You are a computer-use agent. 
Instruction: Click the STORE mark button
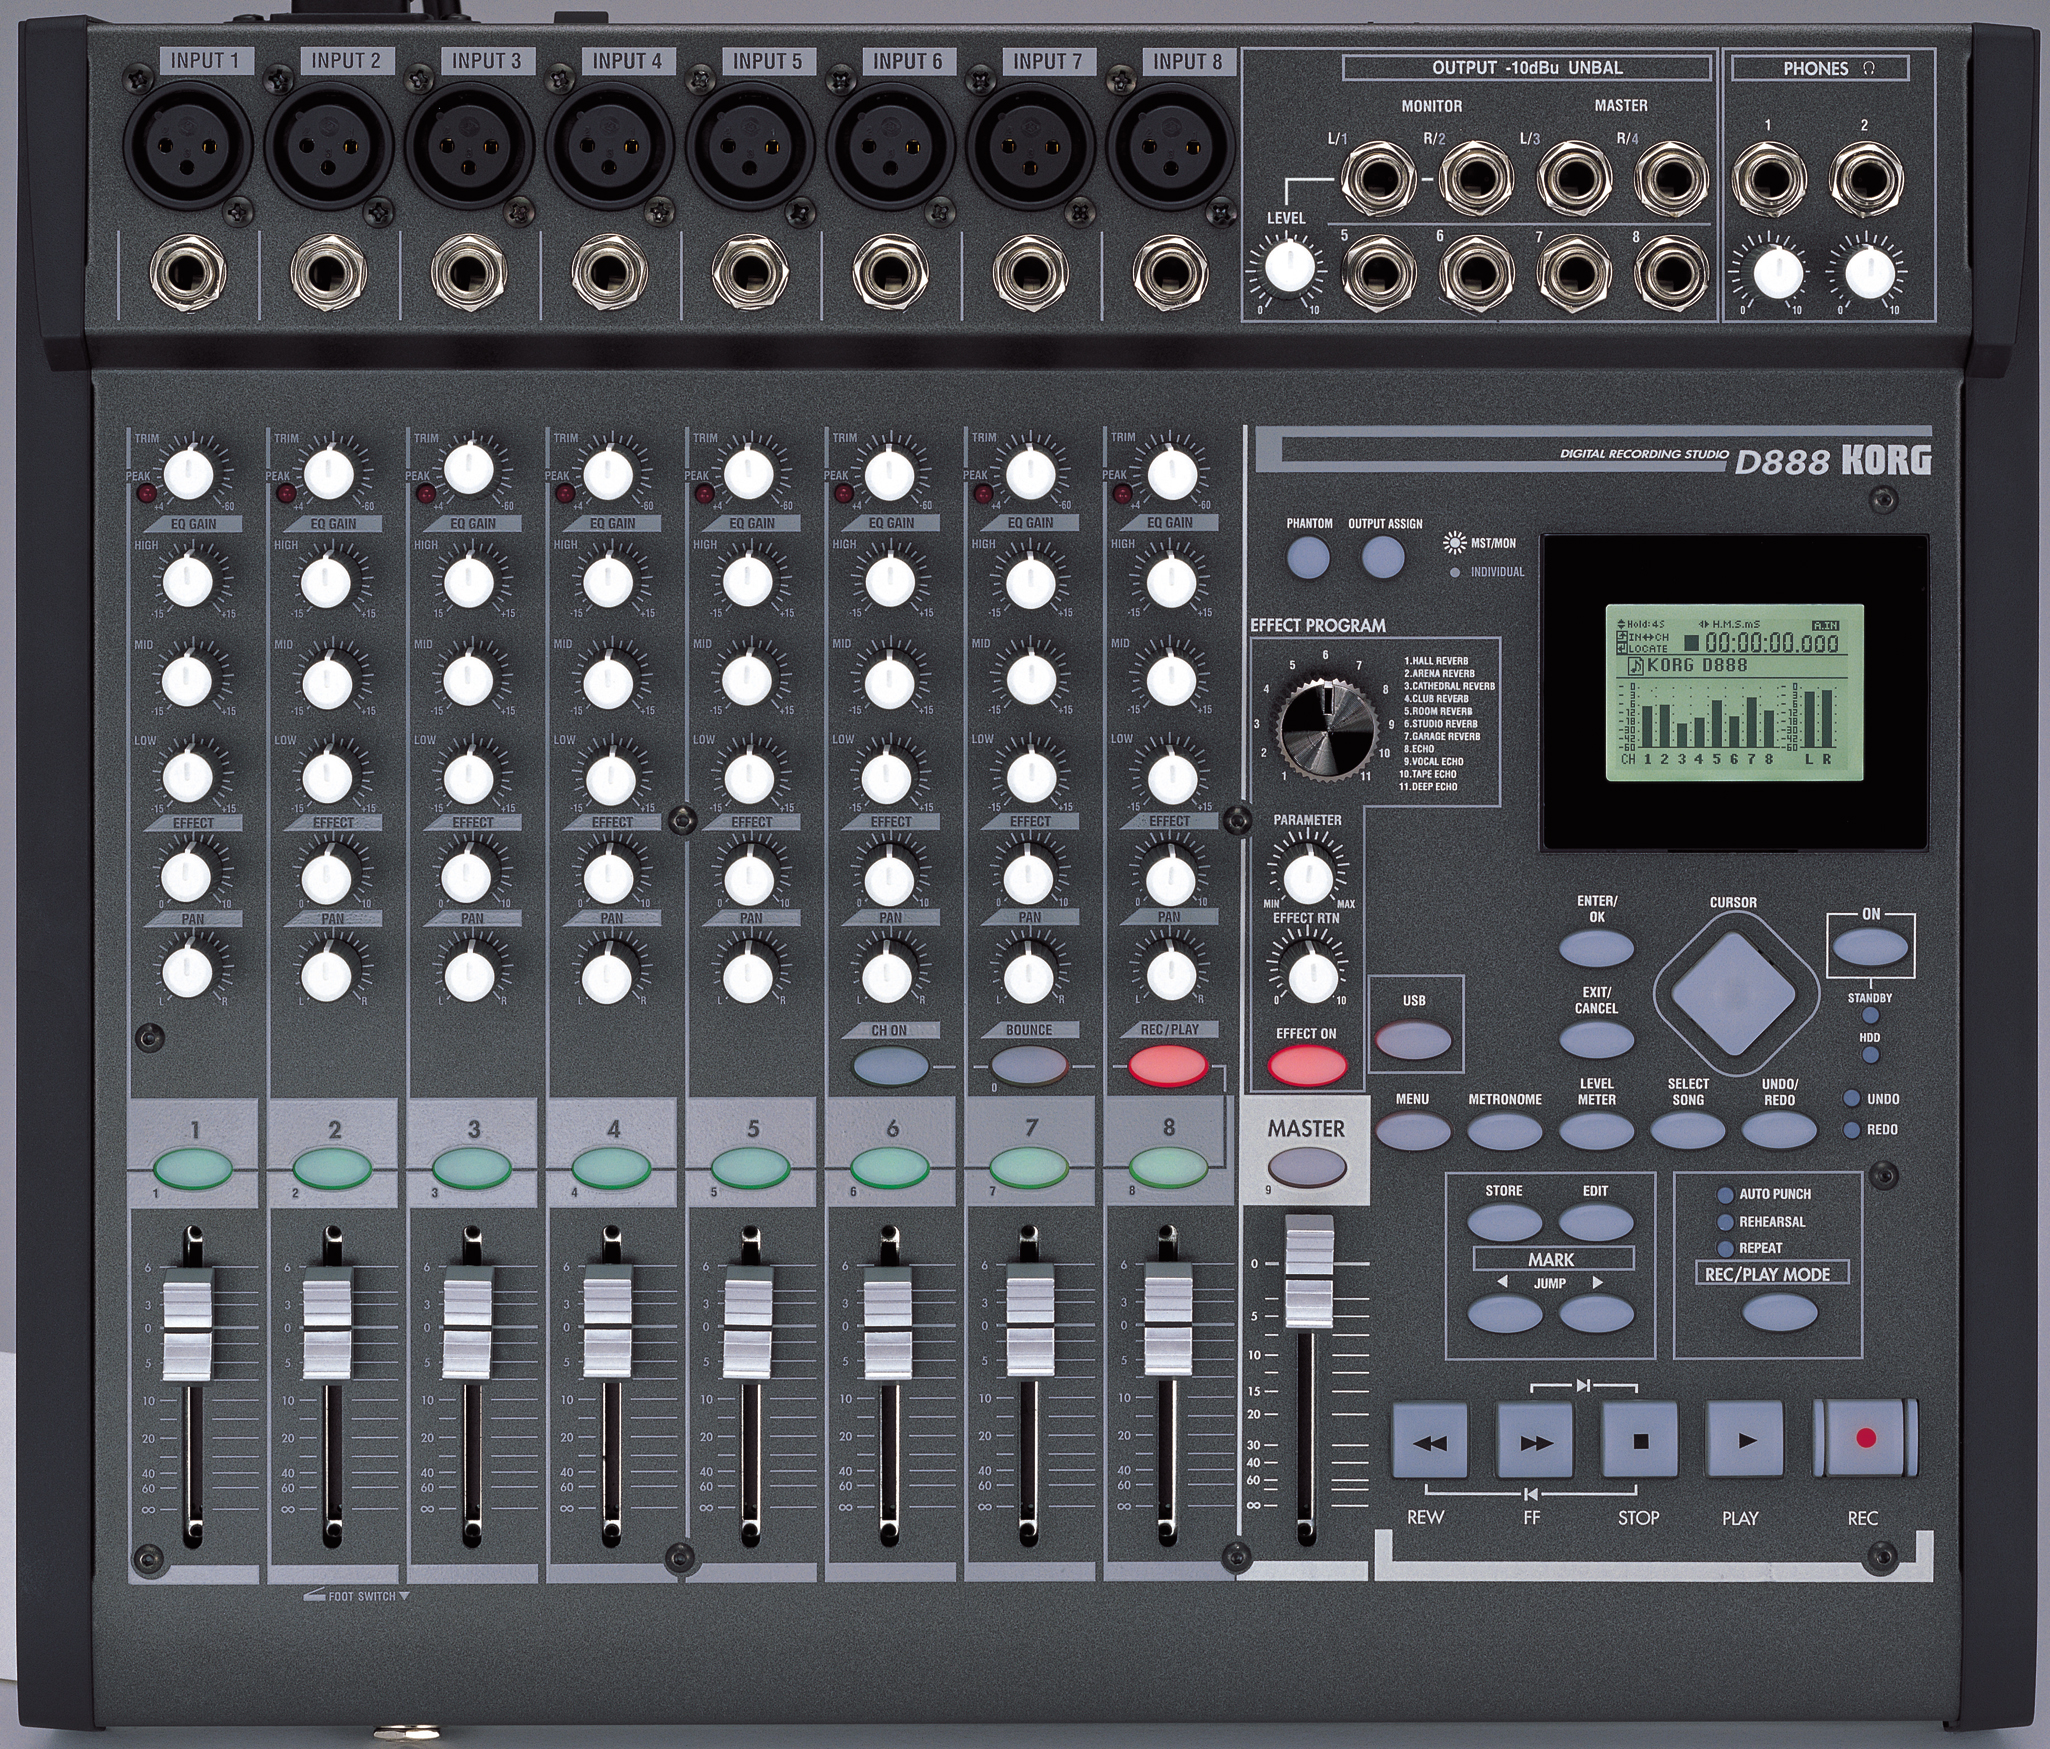(x=1505, y=1222)
